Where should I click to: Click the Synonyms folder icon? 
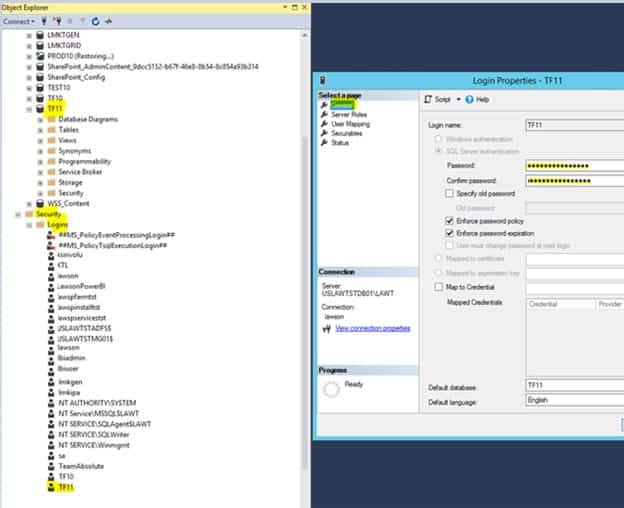pyautogui.click(x=51, y=151)
